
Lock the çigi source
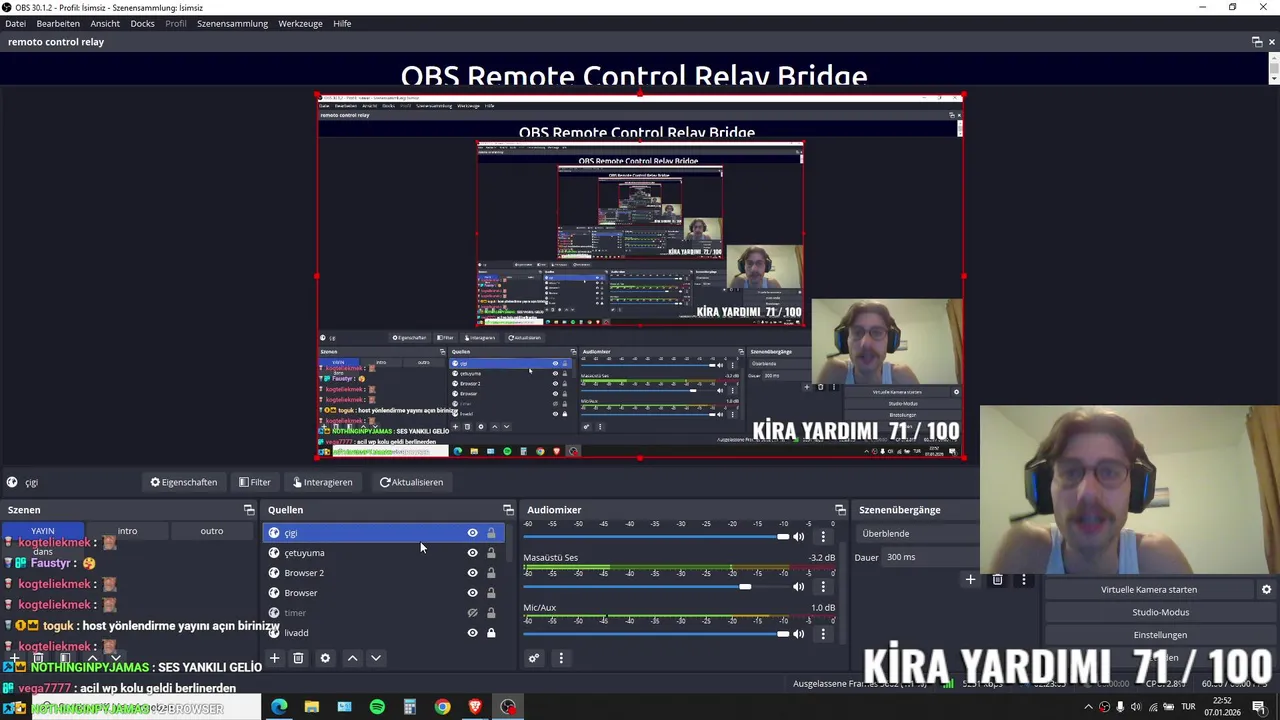[491, 533]
